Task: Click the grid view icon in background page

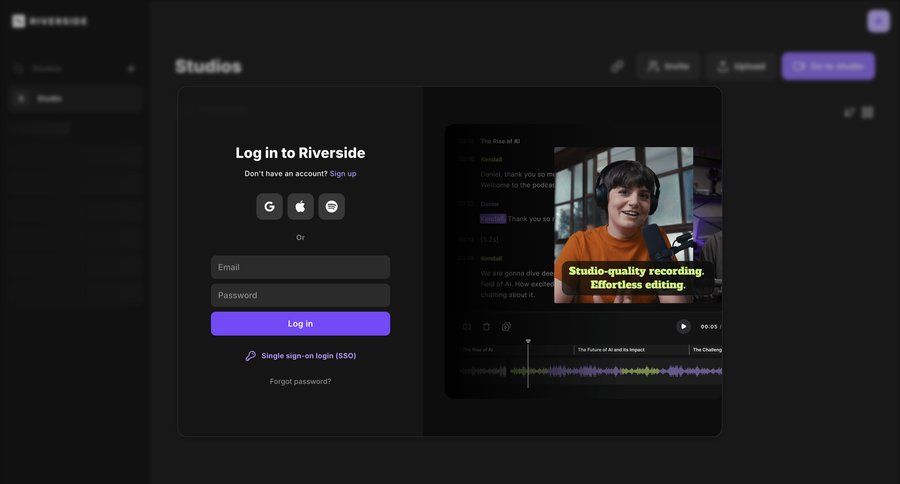Action: coord(868,112)
